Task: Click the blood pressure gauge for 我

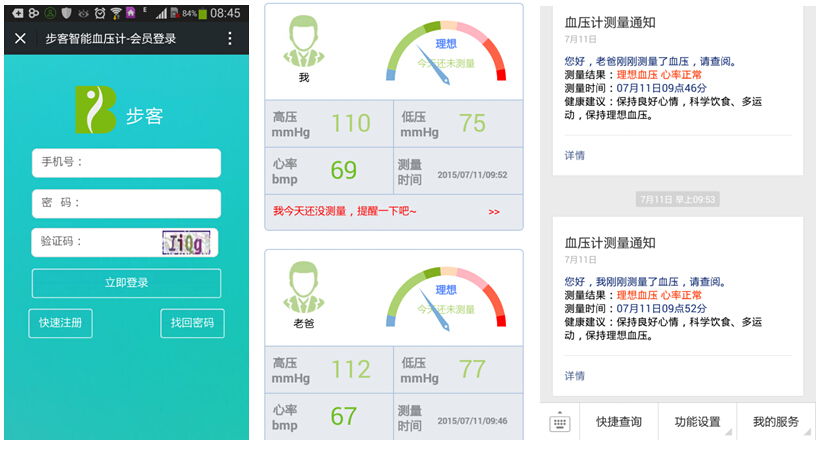Action: [446, 52]
